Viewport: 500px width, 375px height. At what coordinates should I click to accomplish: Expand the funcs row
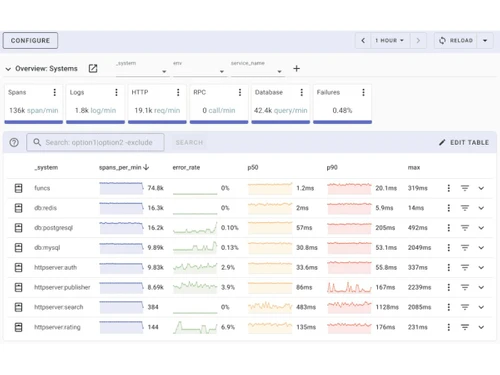481,188
